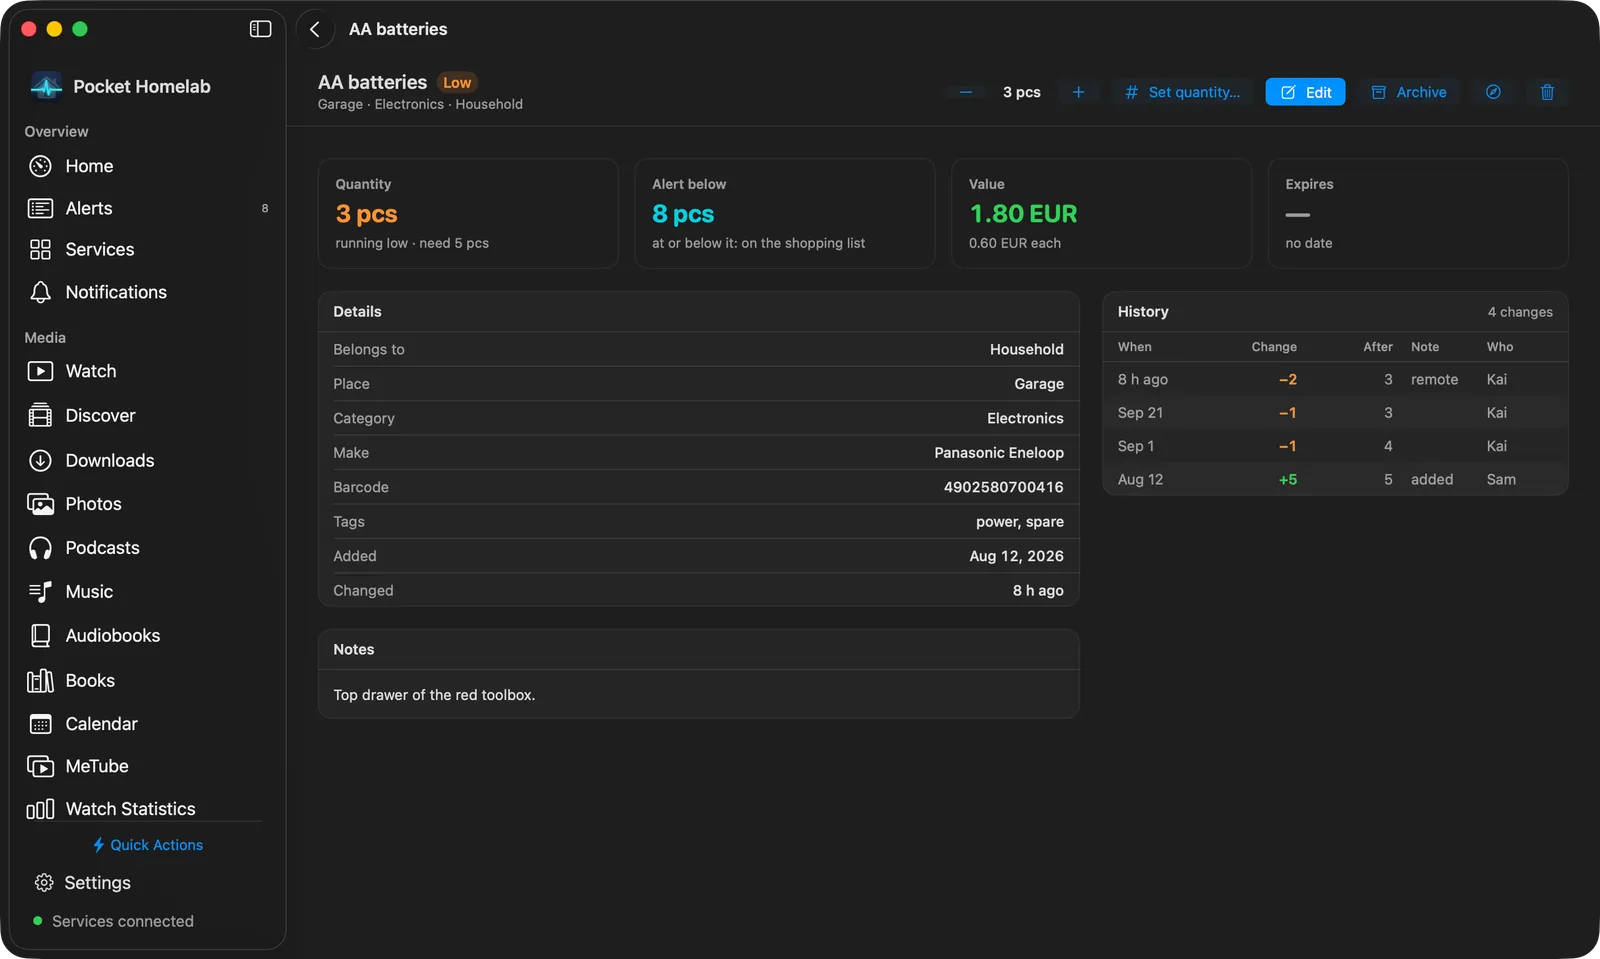The image size is (1600, 959).
Task: Click the Sep 21 history row
Action: pyautogui.click(x=1335, y=413)
